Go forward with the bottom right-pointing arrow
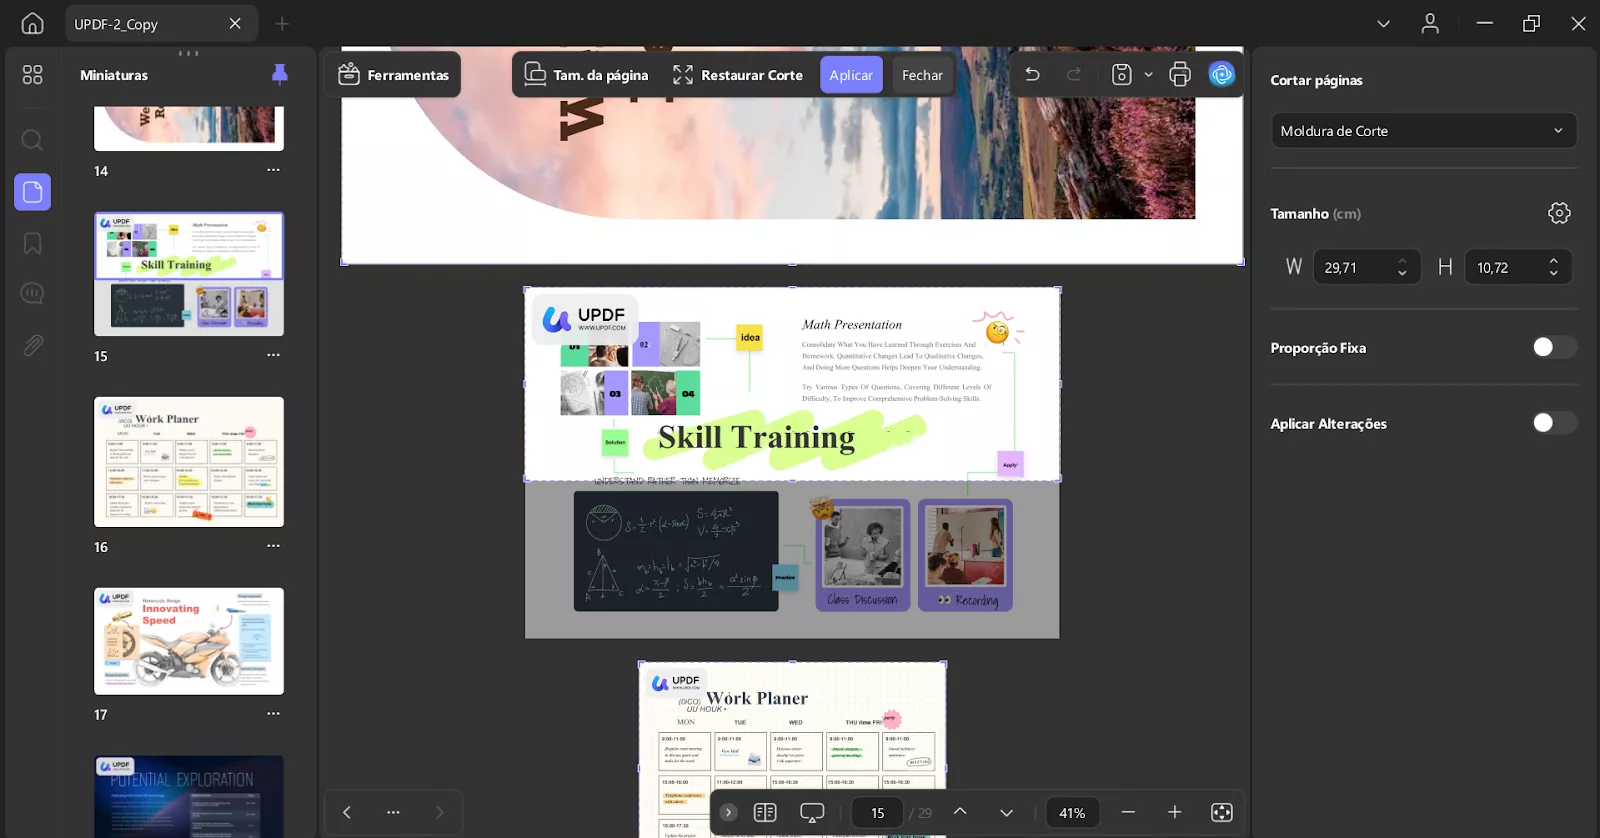 pos(439,812)
